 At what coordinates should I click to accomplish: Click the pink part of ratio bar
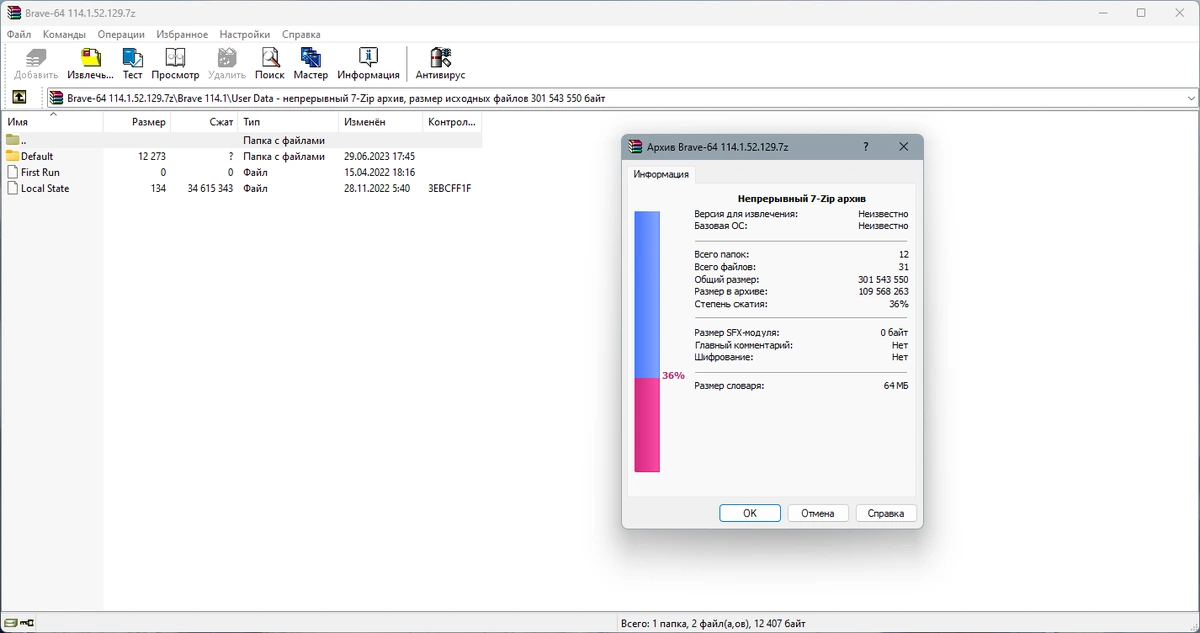point(647,425)
